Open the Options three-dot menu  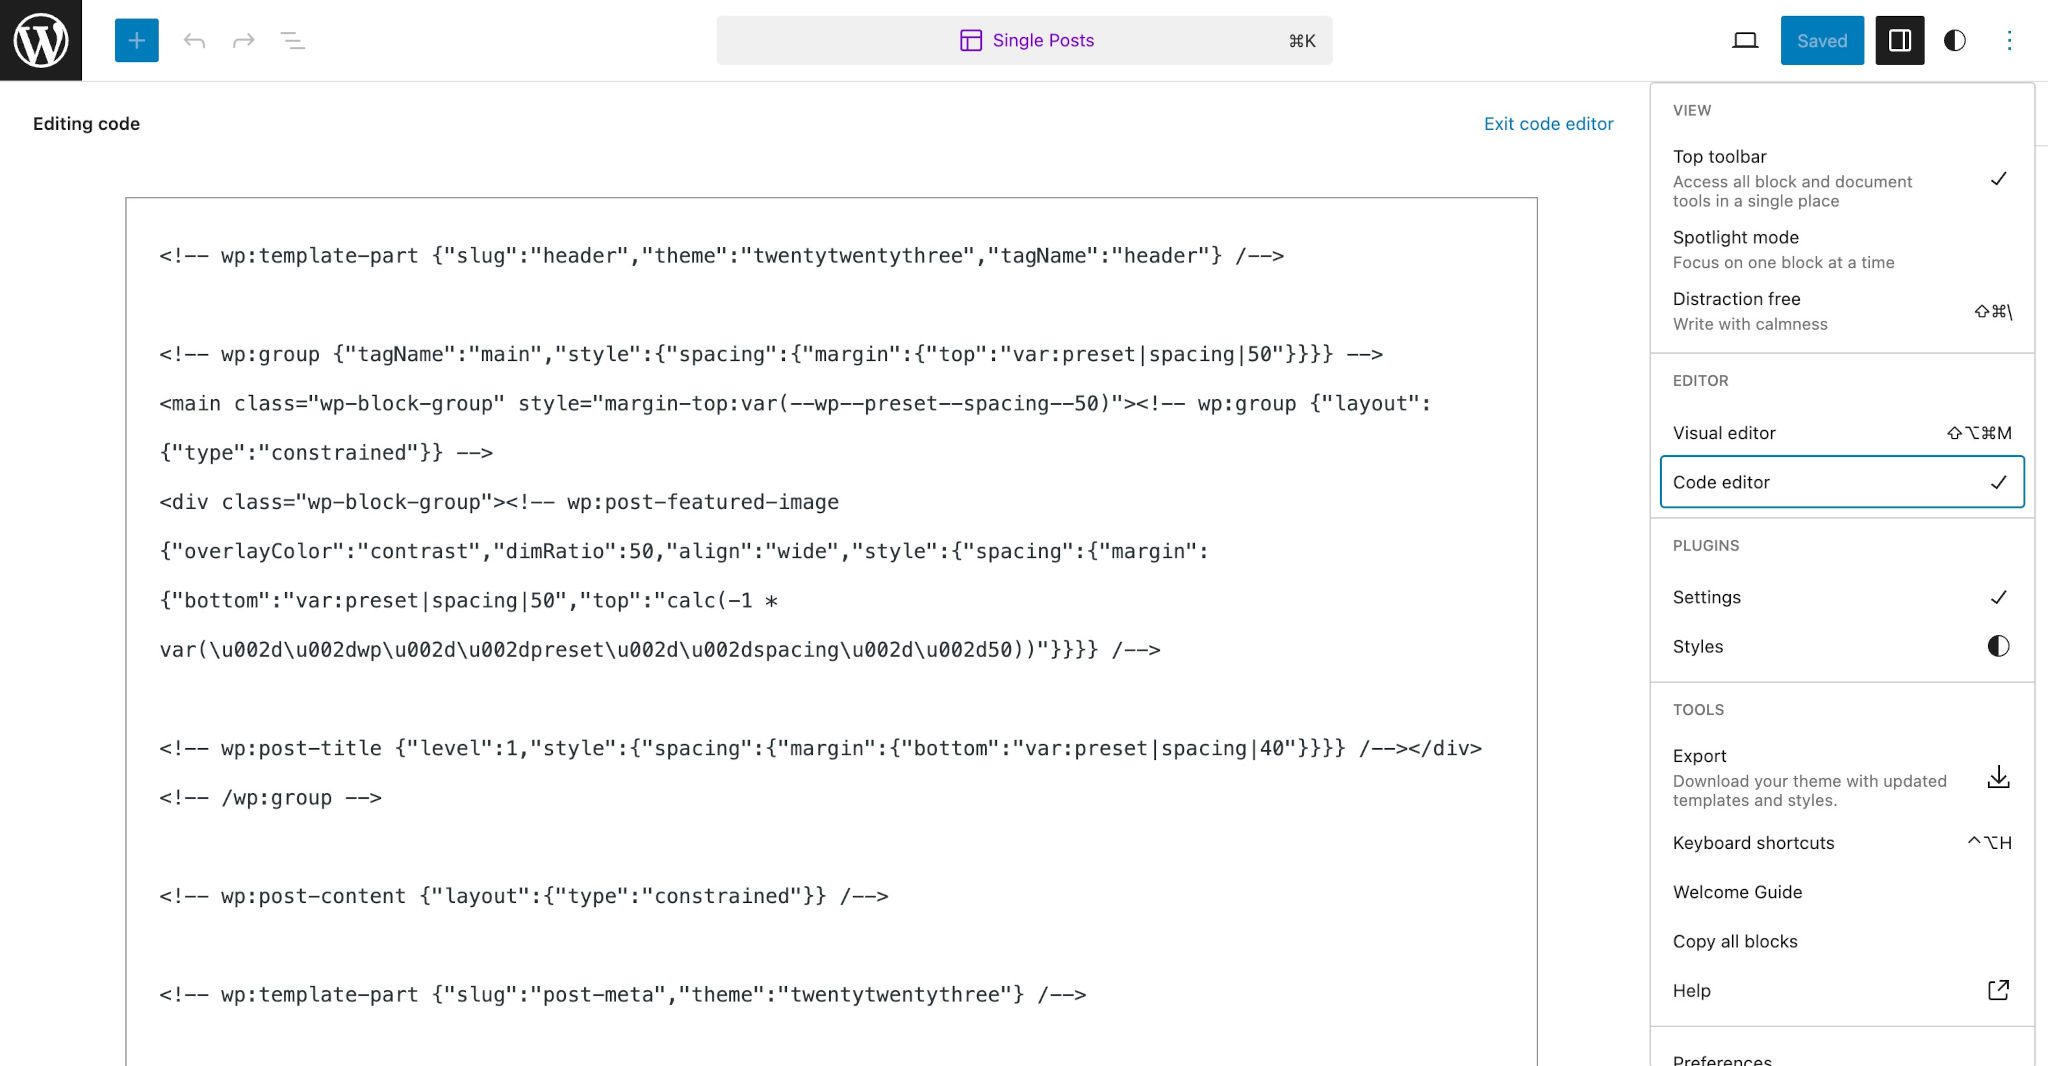click(x=2010, y=40)
